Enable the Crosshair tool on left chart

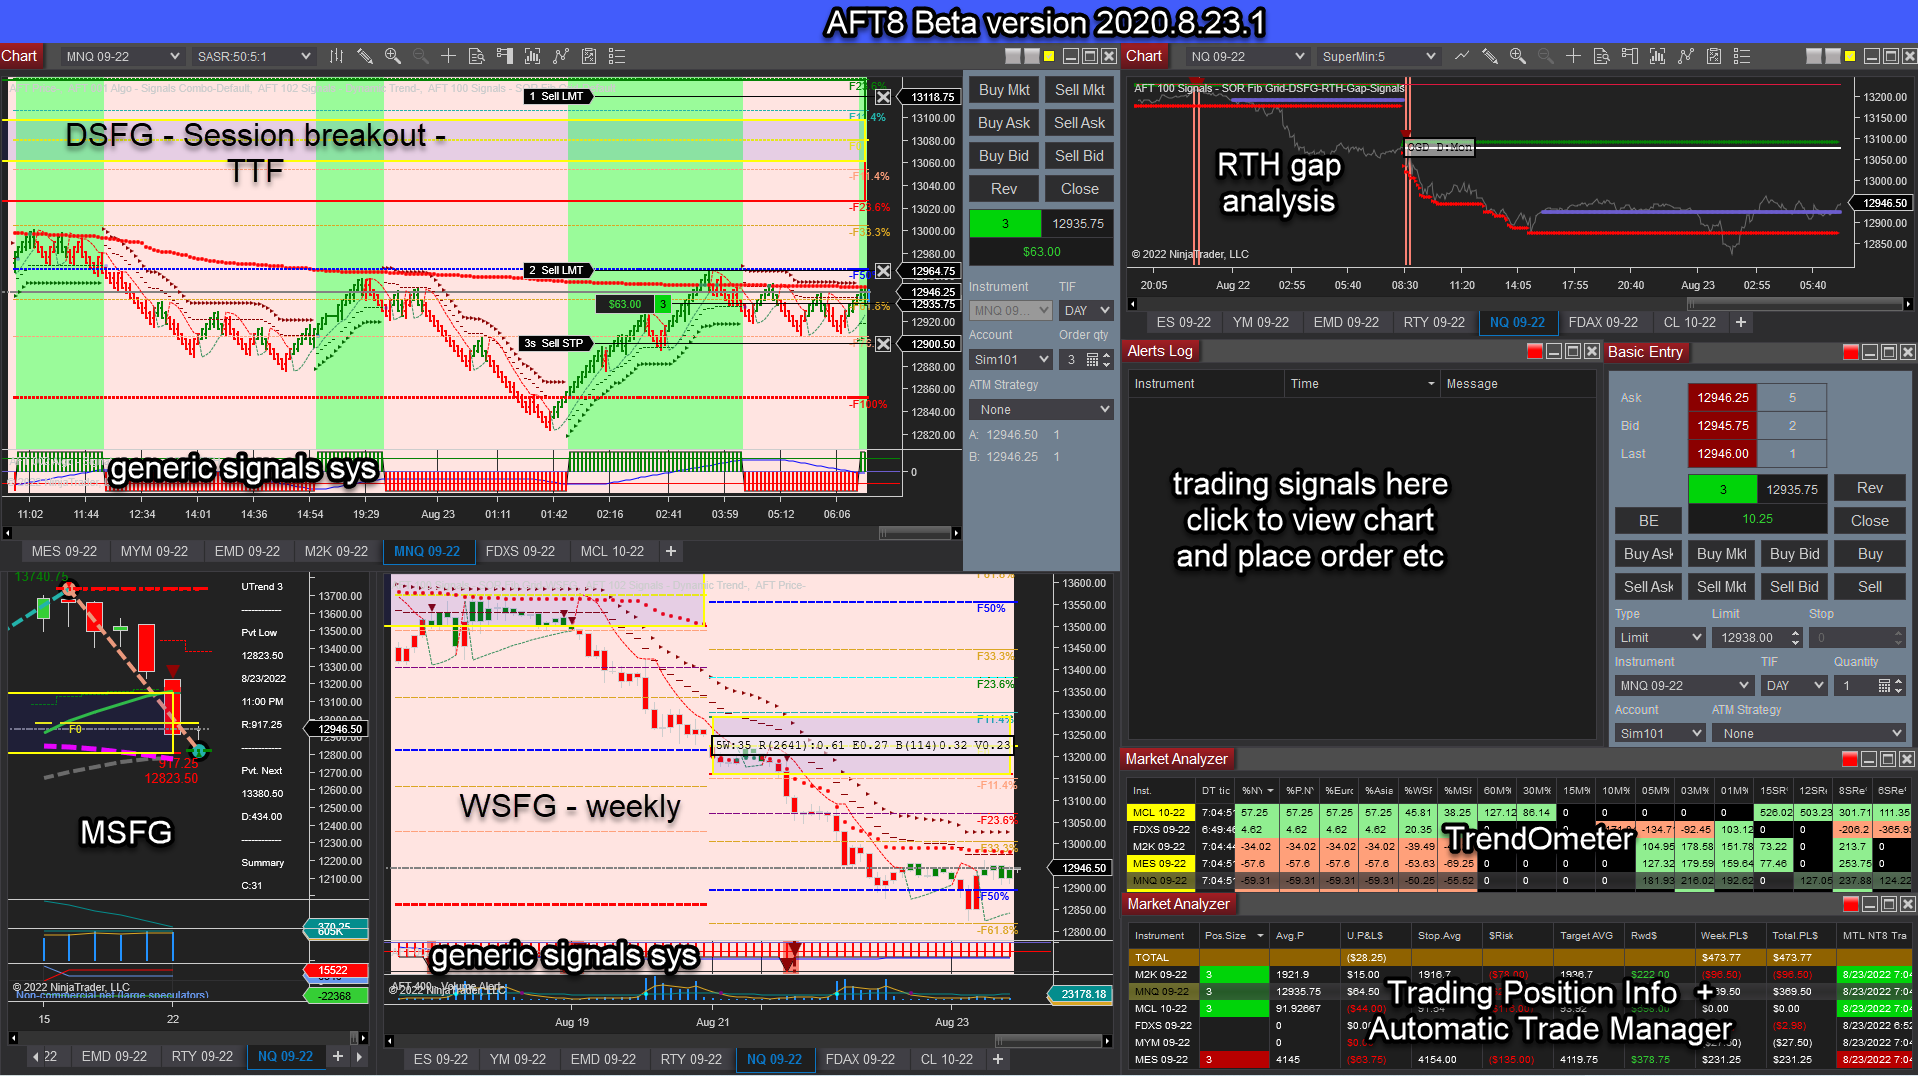point(448,56)
